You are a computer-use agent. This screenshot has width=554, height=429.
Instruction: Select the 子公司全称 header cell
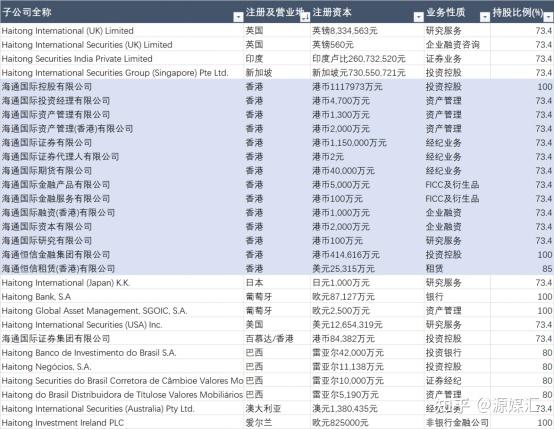click(x=122, y=12)
